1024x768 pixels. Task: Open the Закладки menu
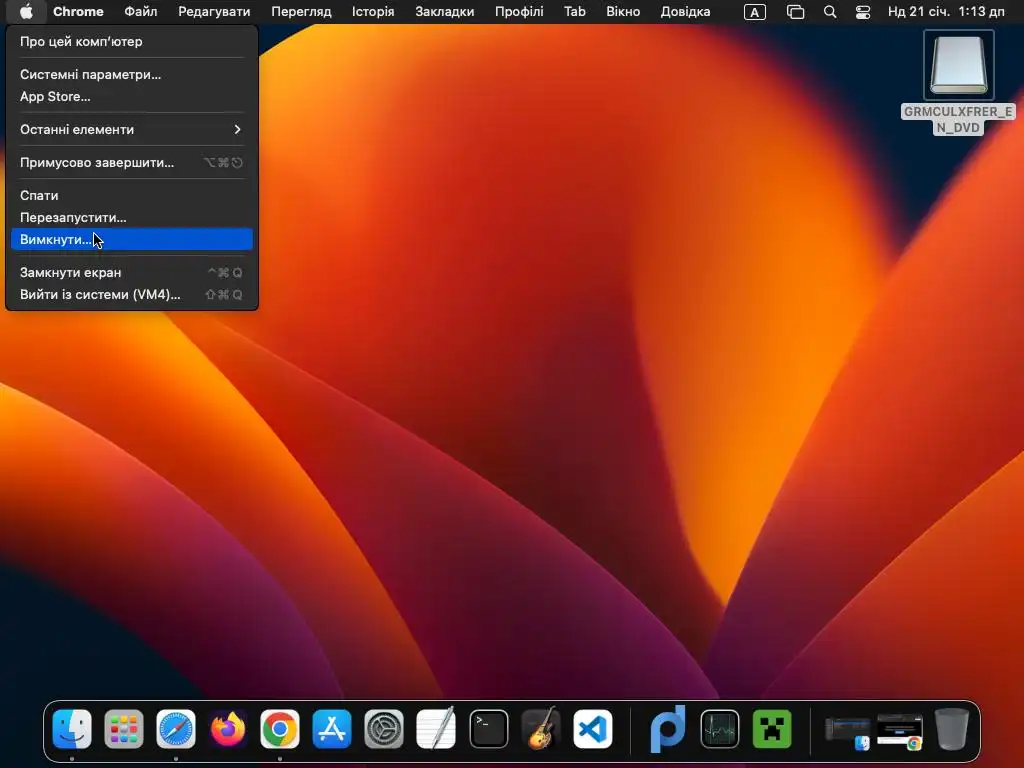[x=445, y=12]
